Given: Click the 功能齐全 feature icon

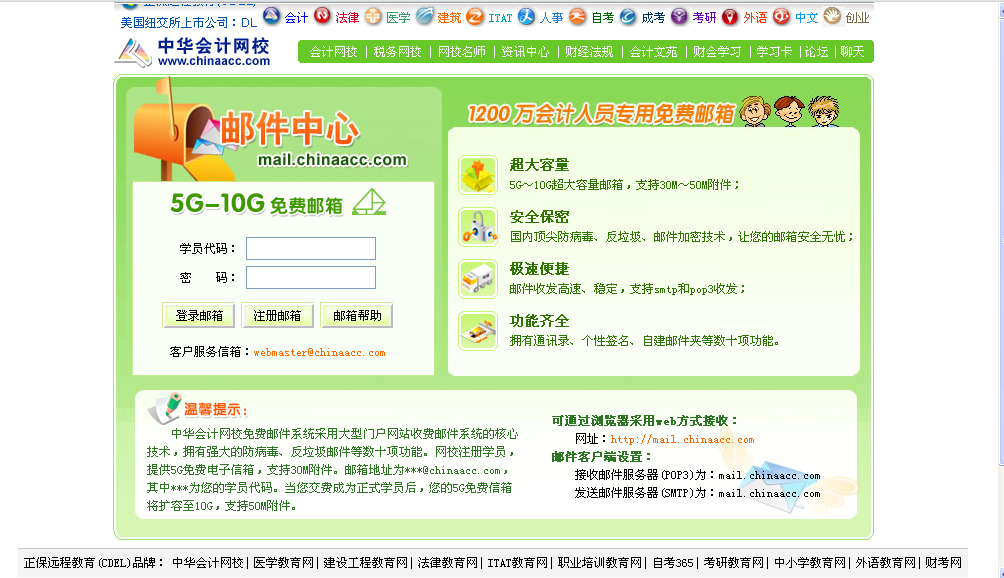Looking at the screenshot, I should click(x=478, y=330).
